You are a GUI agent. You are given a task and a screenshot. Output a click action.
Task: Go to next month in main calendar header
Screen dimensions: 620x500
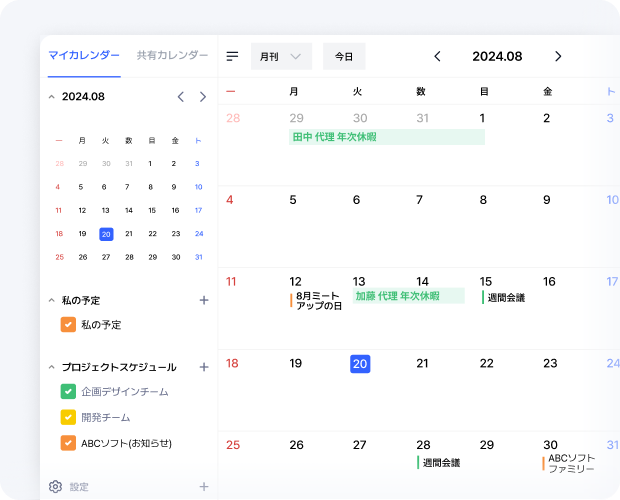(x=558, y=57)
